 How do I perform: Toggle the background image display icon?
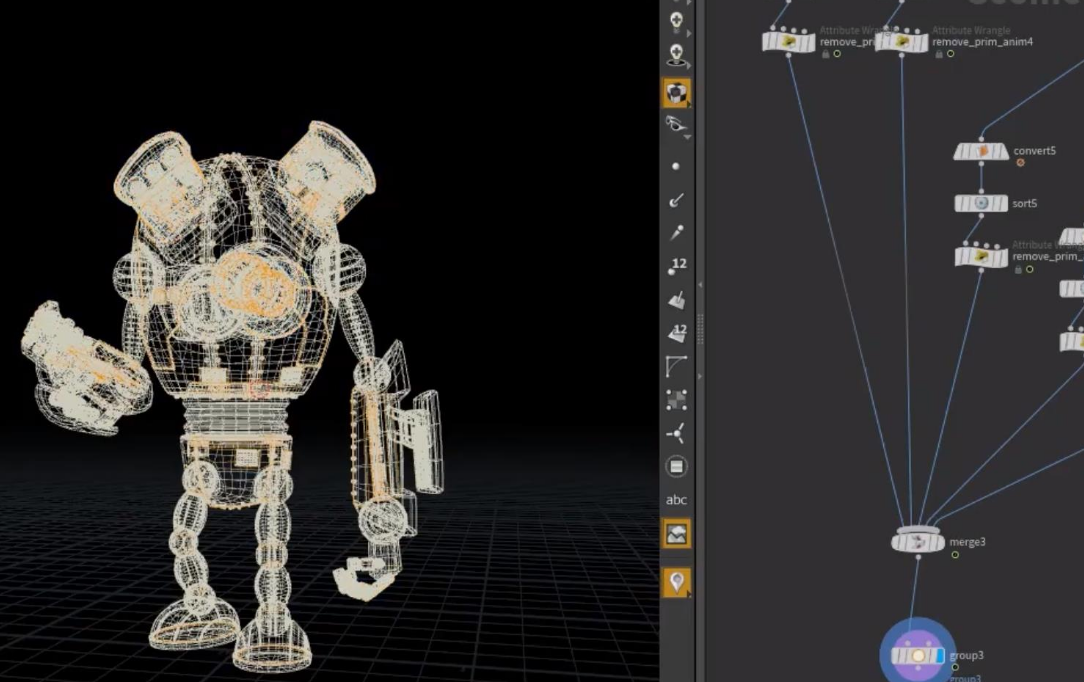[677, 533]
